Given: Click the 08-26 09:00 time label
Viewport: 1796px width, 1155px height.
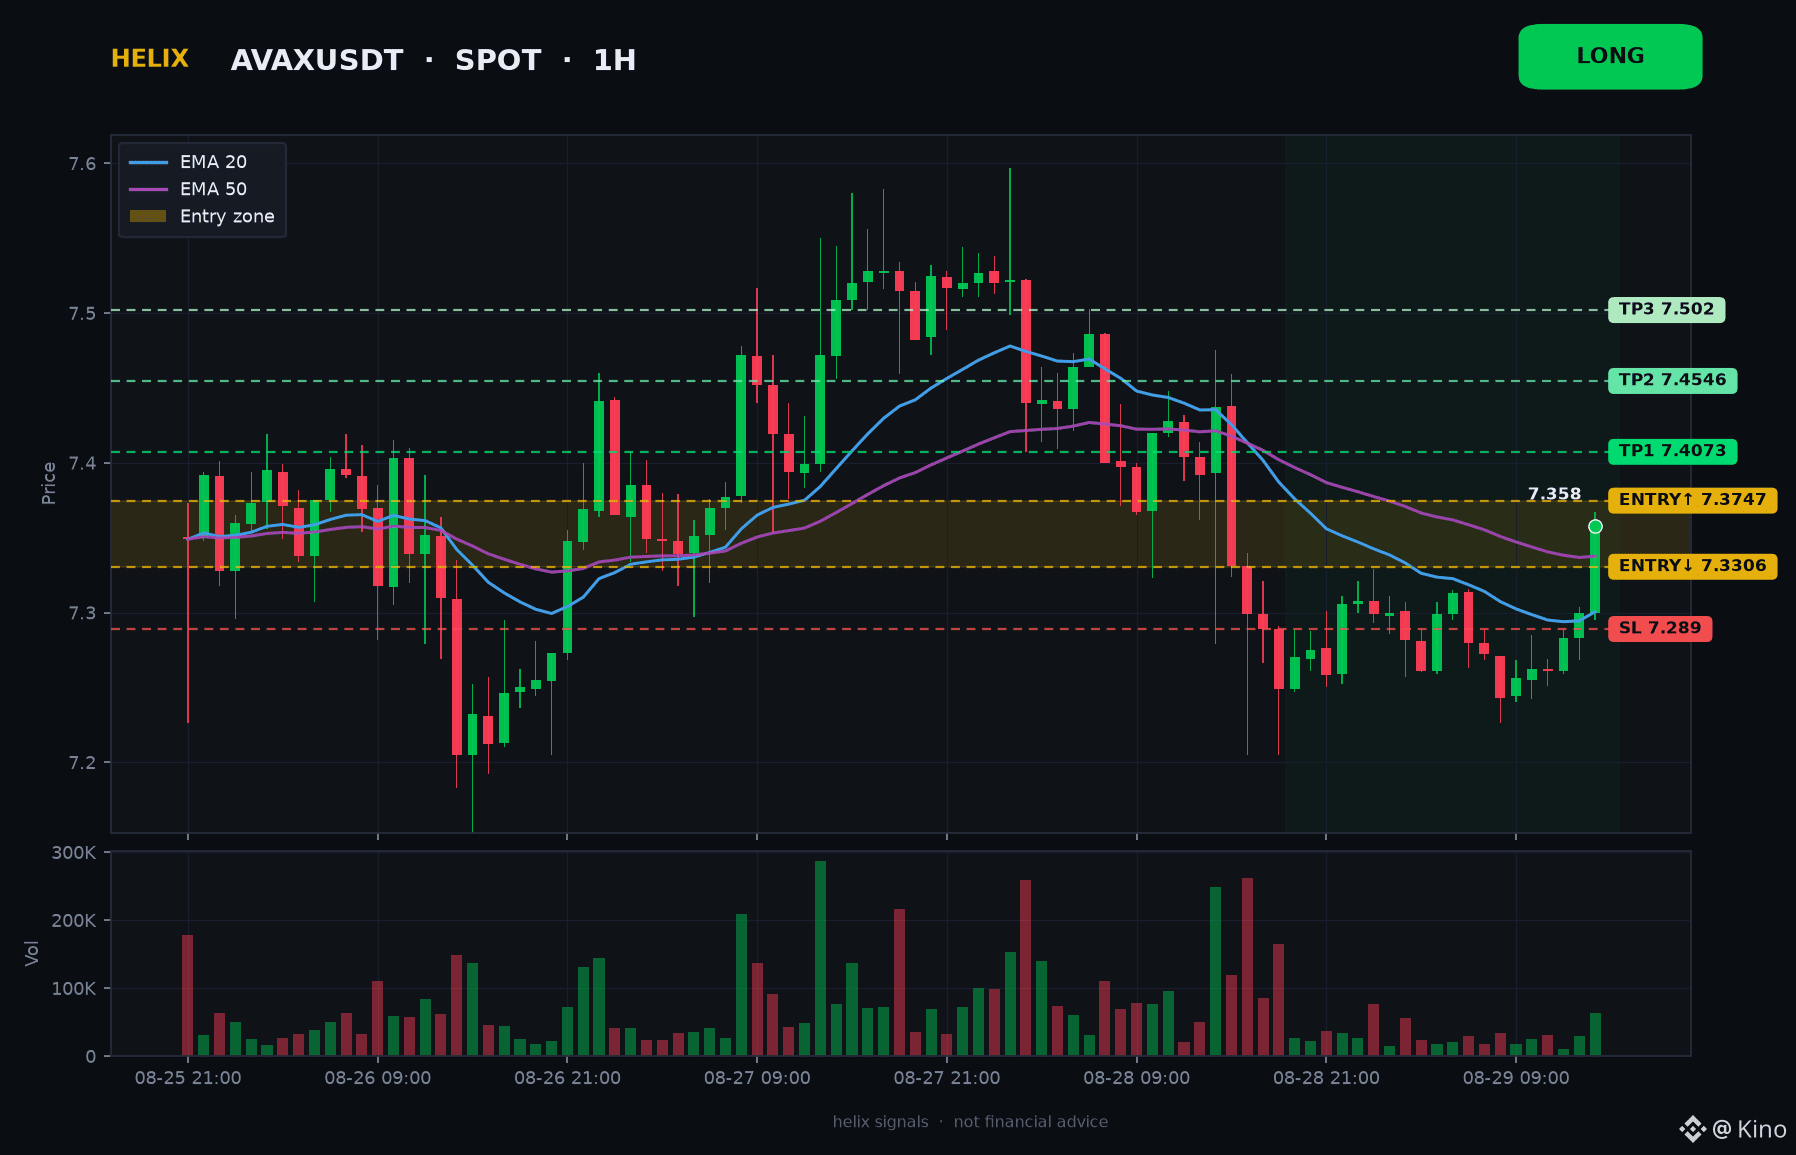Looking at the screenshot, I should click(x=378, y=1078).
